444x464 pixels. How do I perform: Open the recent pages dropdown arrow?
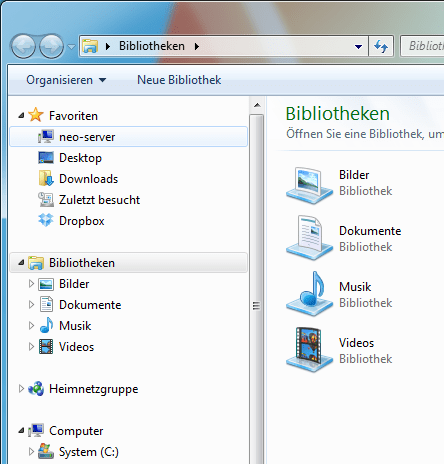[71, 47]
